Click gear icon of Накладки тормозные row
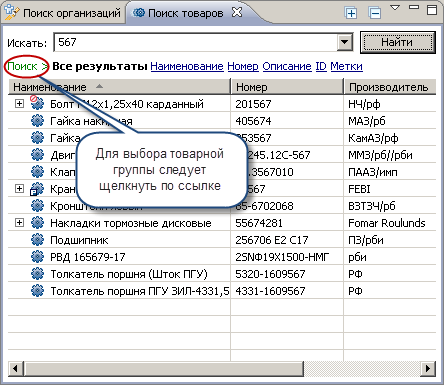The height and width of the screenshot is (385, 444). pyautogui.click(x=37, y=223)
